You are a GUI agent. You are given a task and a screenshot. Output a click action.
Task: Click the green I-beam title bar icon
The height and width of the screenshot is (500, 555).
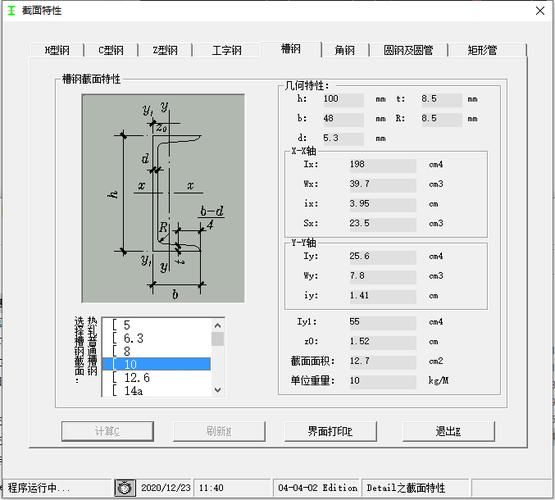coord(12,11)
